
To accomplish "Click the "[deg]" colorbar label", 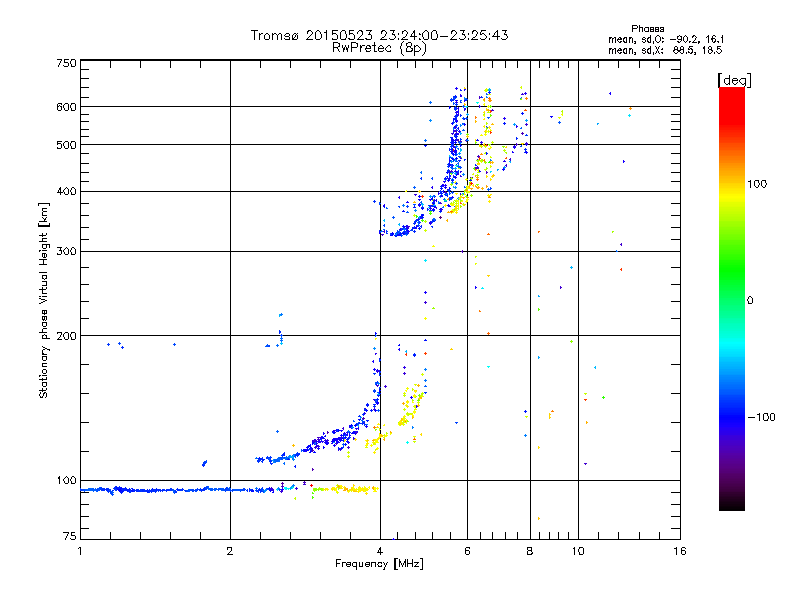I will (734, 80).
